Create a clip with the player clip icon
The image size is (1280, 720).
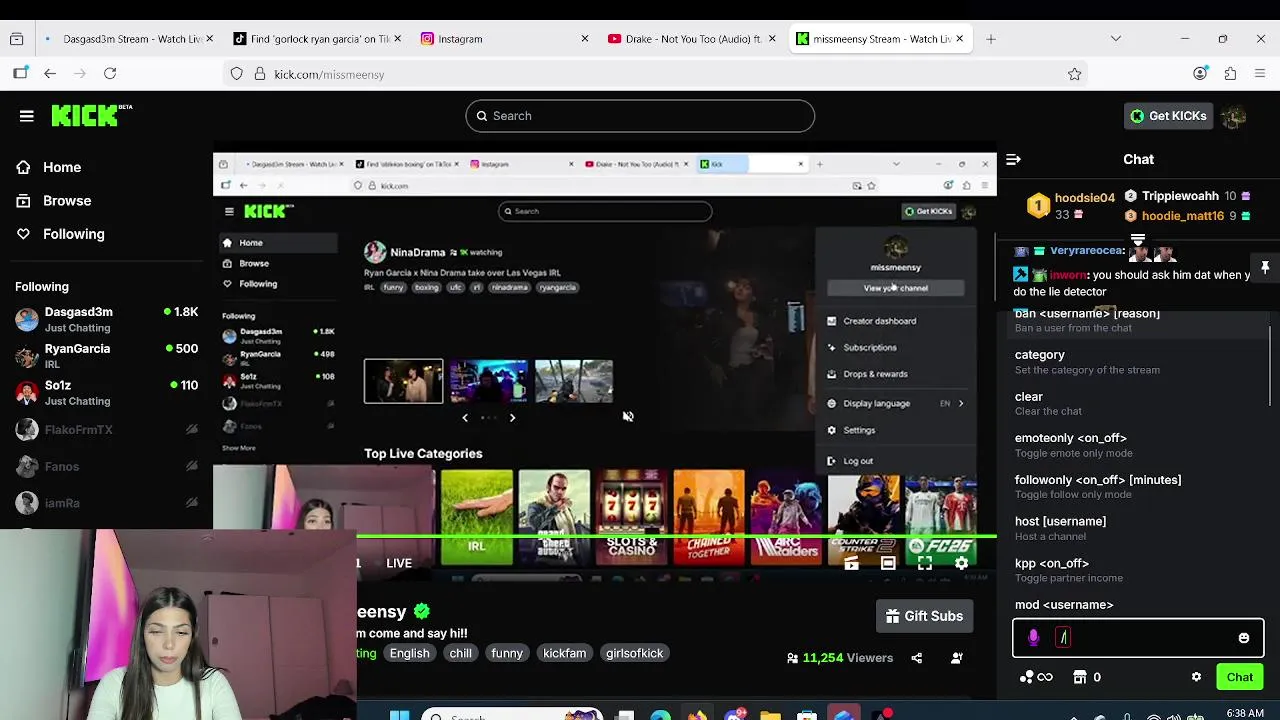(x=851, y=564)
